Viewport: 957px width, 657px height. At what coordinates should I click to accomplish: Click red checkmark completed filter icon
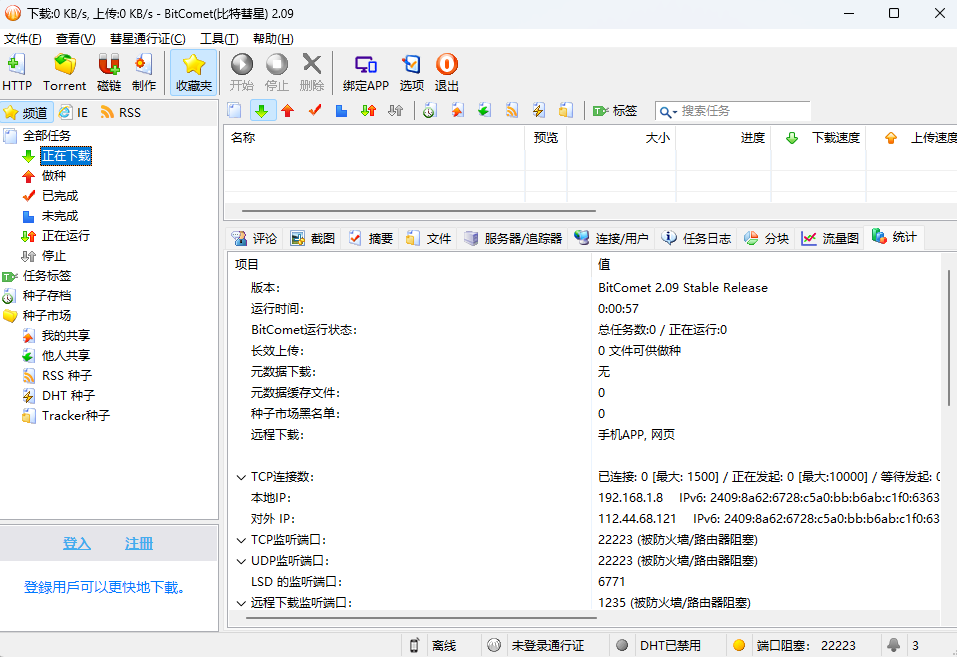315,111
